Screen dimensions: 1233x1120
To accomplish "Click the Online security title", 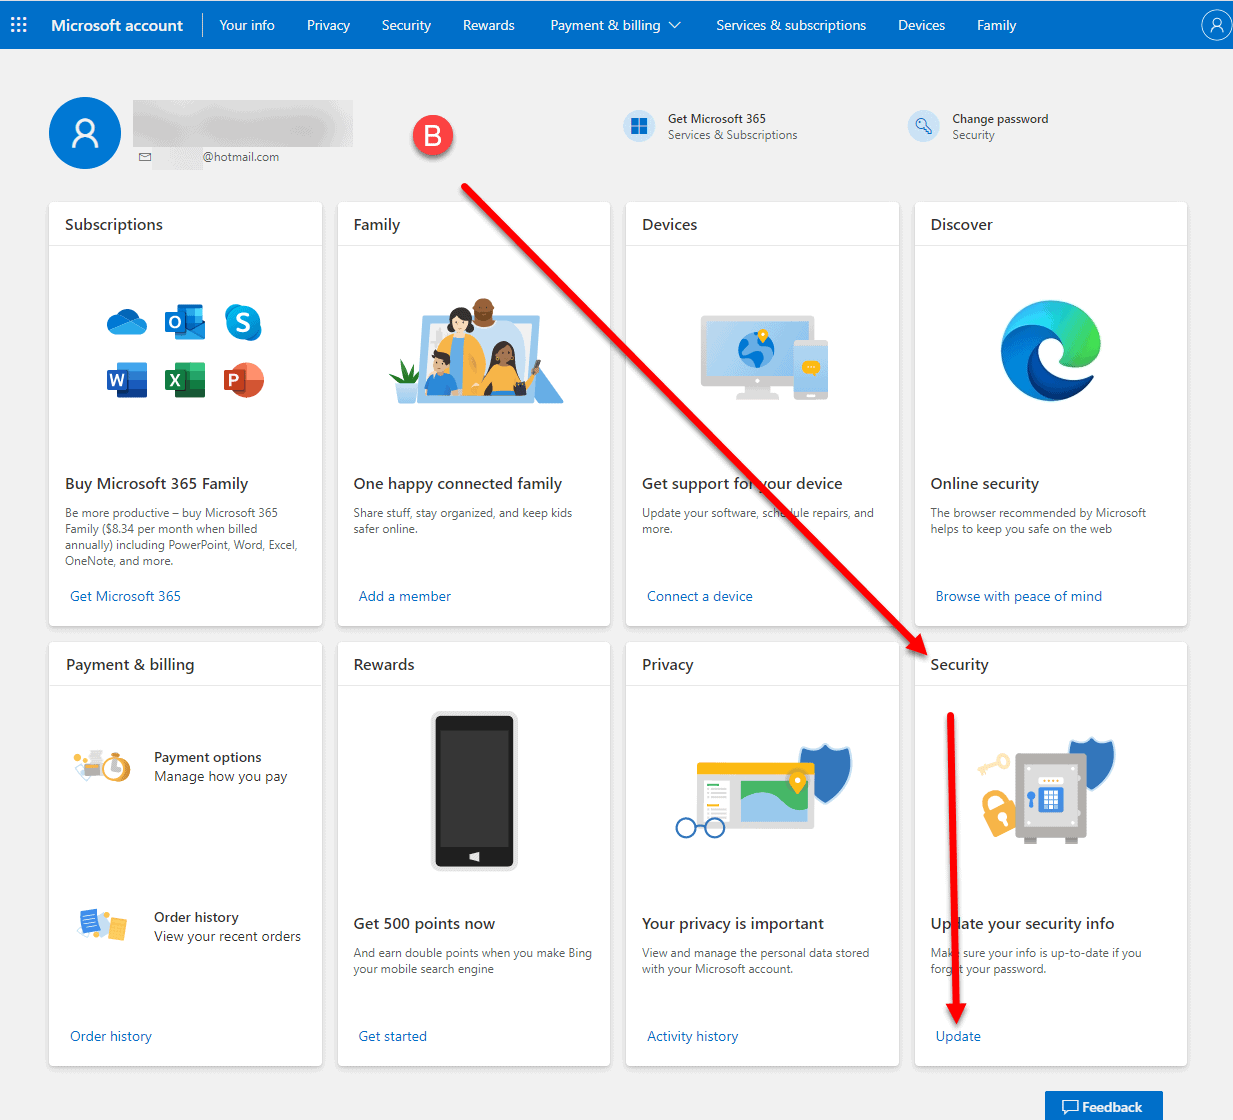I will coord(985,483).
